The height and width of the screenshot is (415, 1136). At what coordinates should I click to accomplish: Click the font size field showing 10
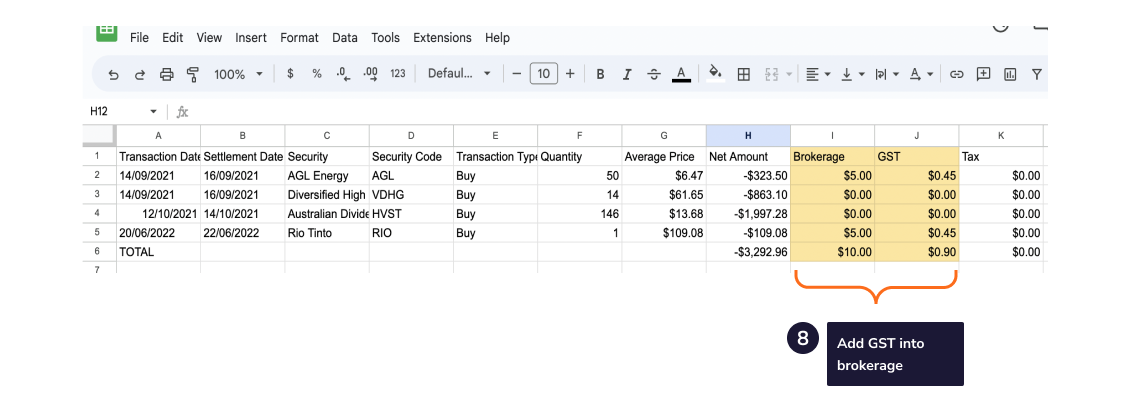tap(543, 74)
